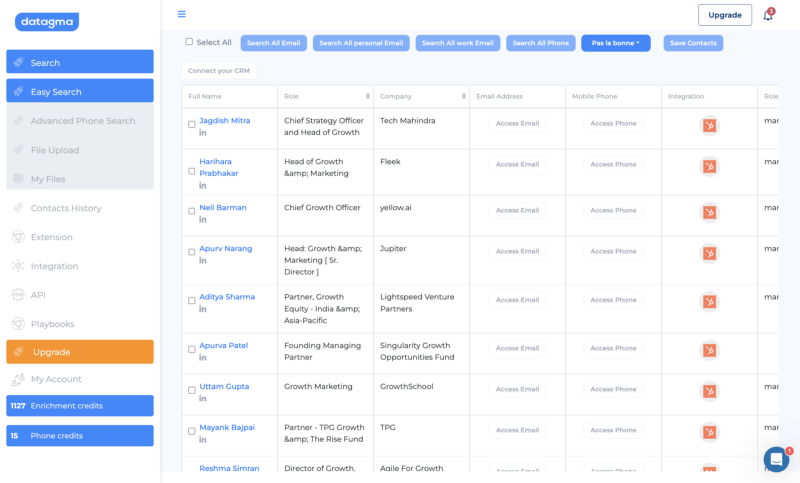Open the Playbooks page
This screenshot has width=800, height=483.
coord(80,324)
